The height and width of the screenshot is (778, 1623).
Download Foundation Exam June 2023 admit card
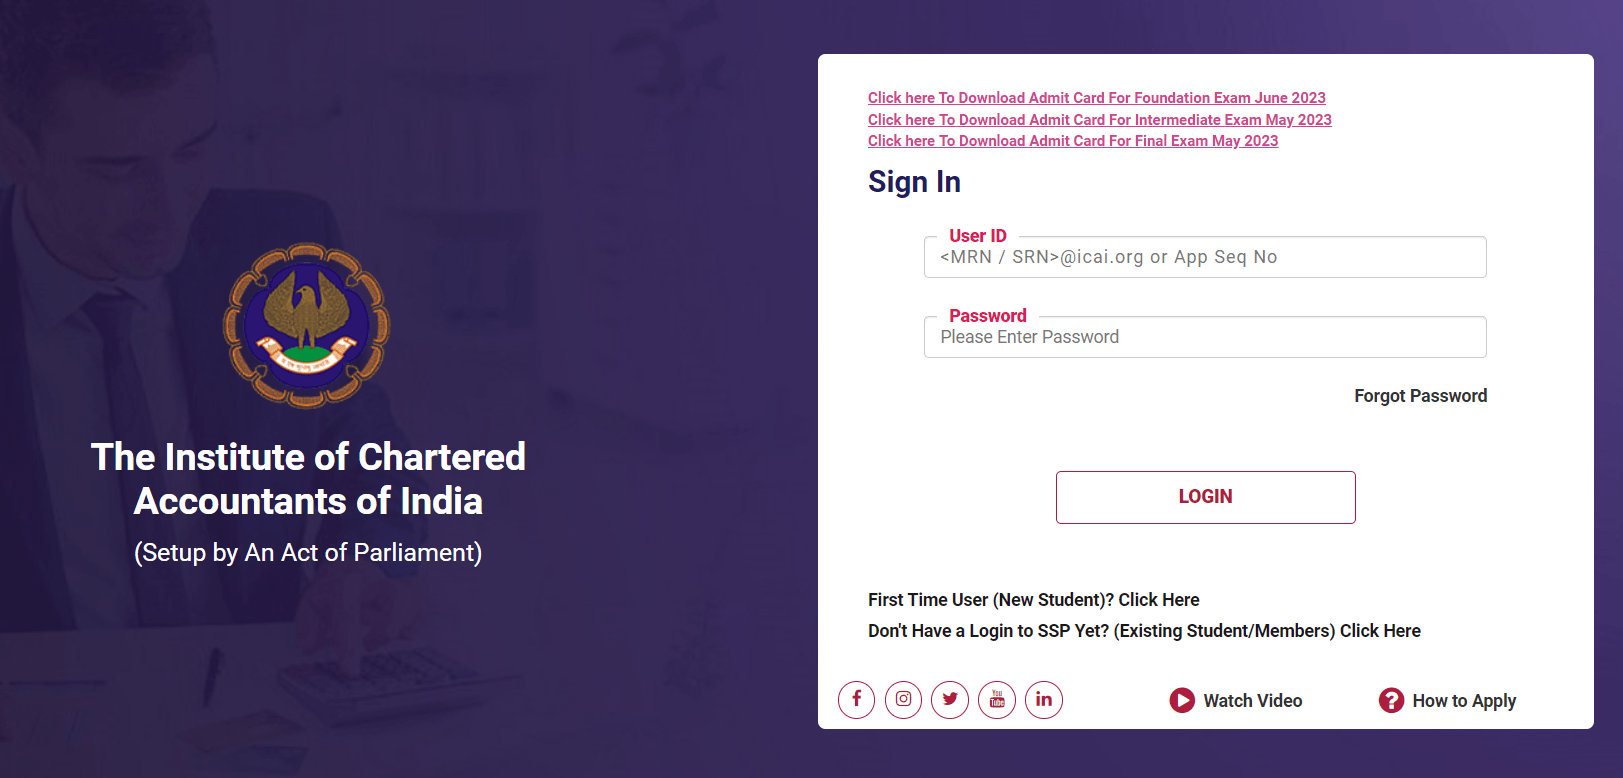[x=1096, y=98]
